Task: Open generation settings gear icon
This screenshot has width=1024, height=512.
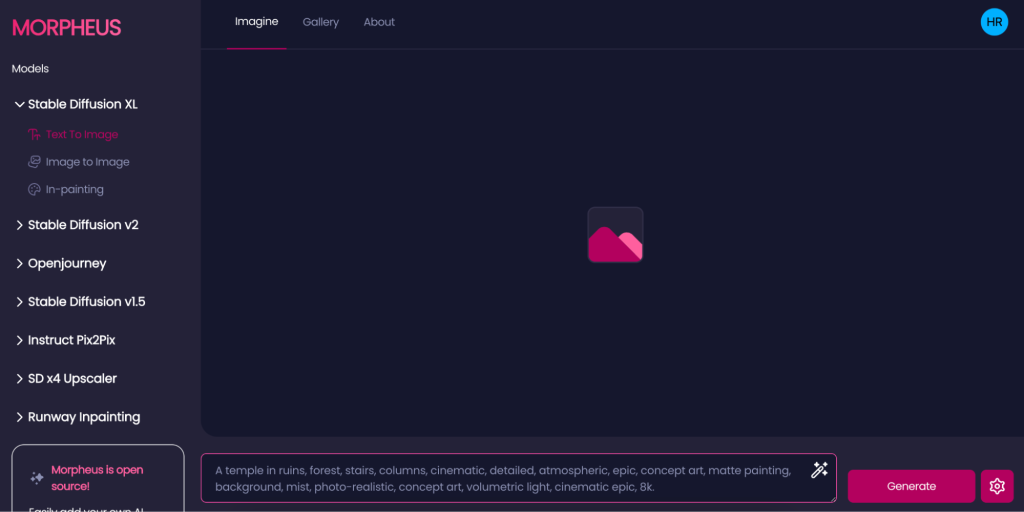Action: [997, 486]
